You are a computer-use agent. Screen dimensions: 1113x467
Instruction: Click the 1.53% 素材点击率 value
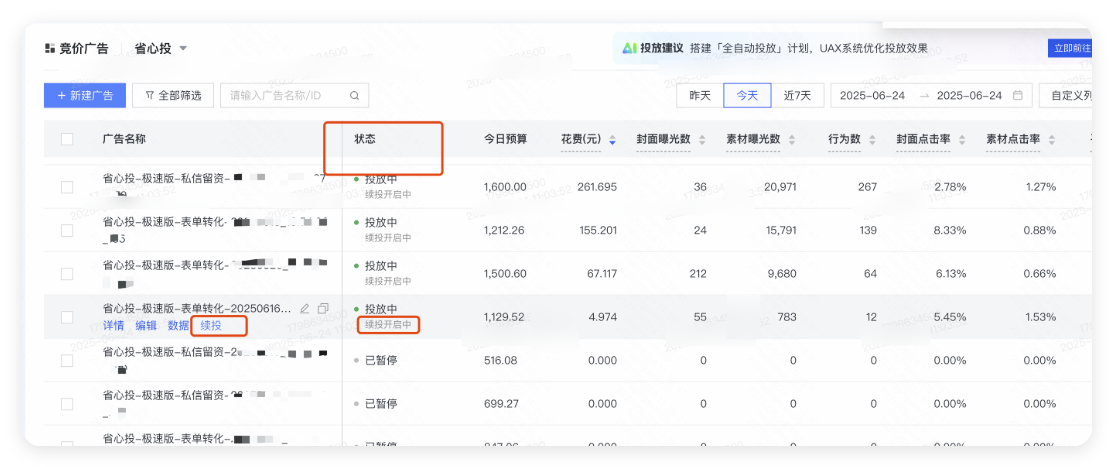point(1040,317)
